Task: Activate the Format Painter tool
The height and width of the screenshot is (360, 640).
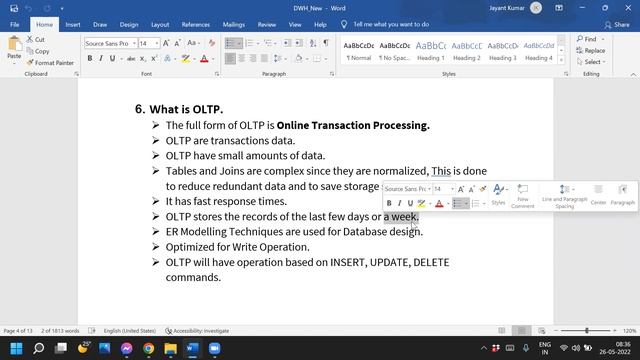Action: (50, 63)
